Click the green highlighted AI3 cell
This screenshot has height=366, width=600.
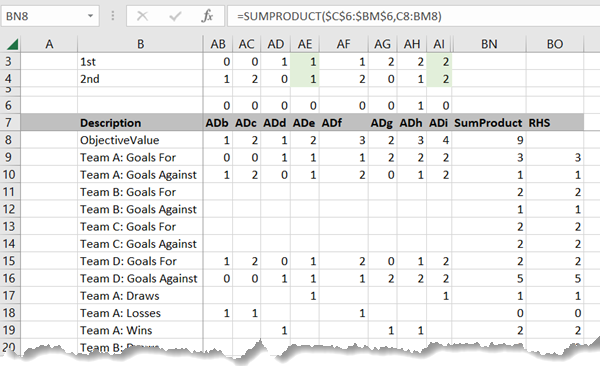point(439,62)
